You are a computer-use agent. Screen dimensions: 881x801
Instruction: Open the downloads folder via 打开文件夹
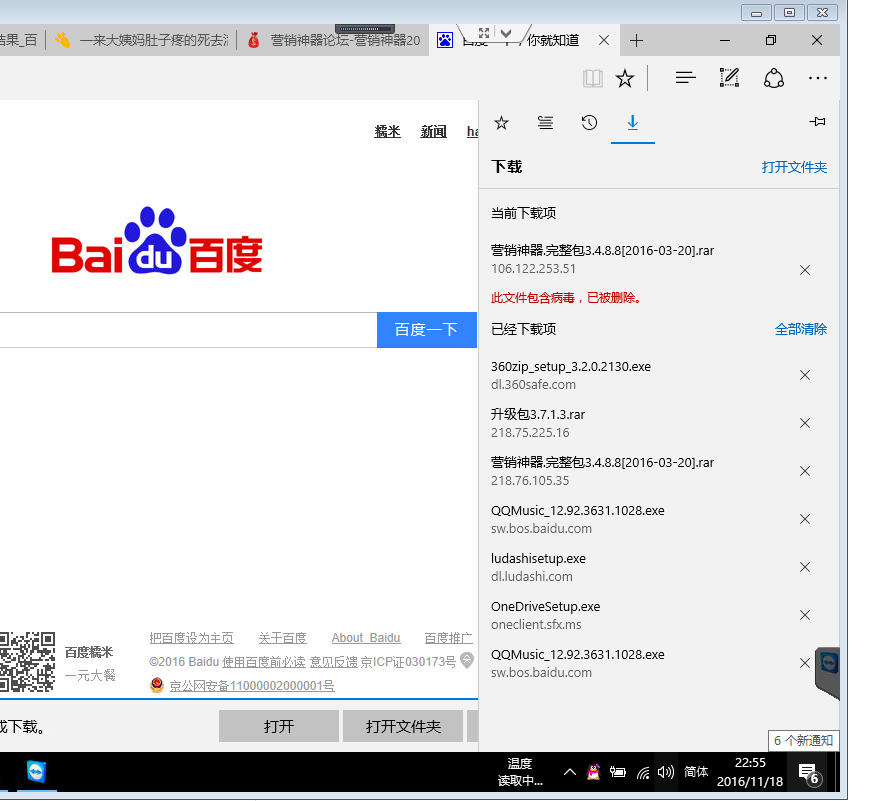tap(795, 166)
